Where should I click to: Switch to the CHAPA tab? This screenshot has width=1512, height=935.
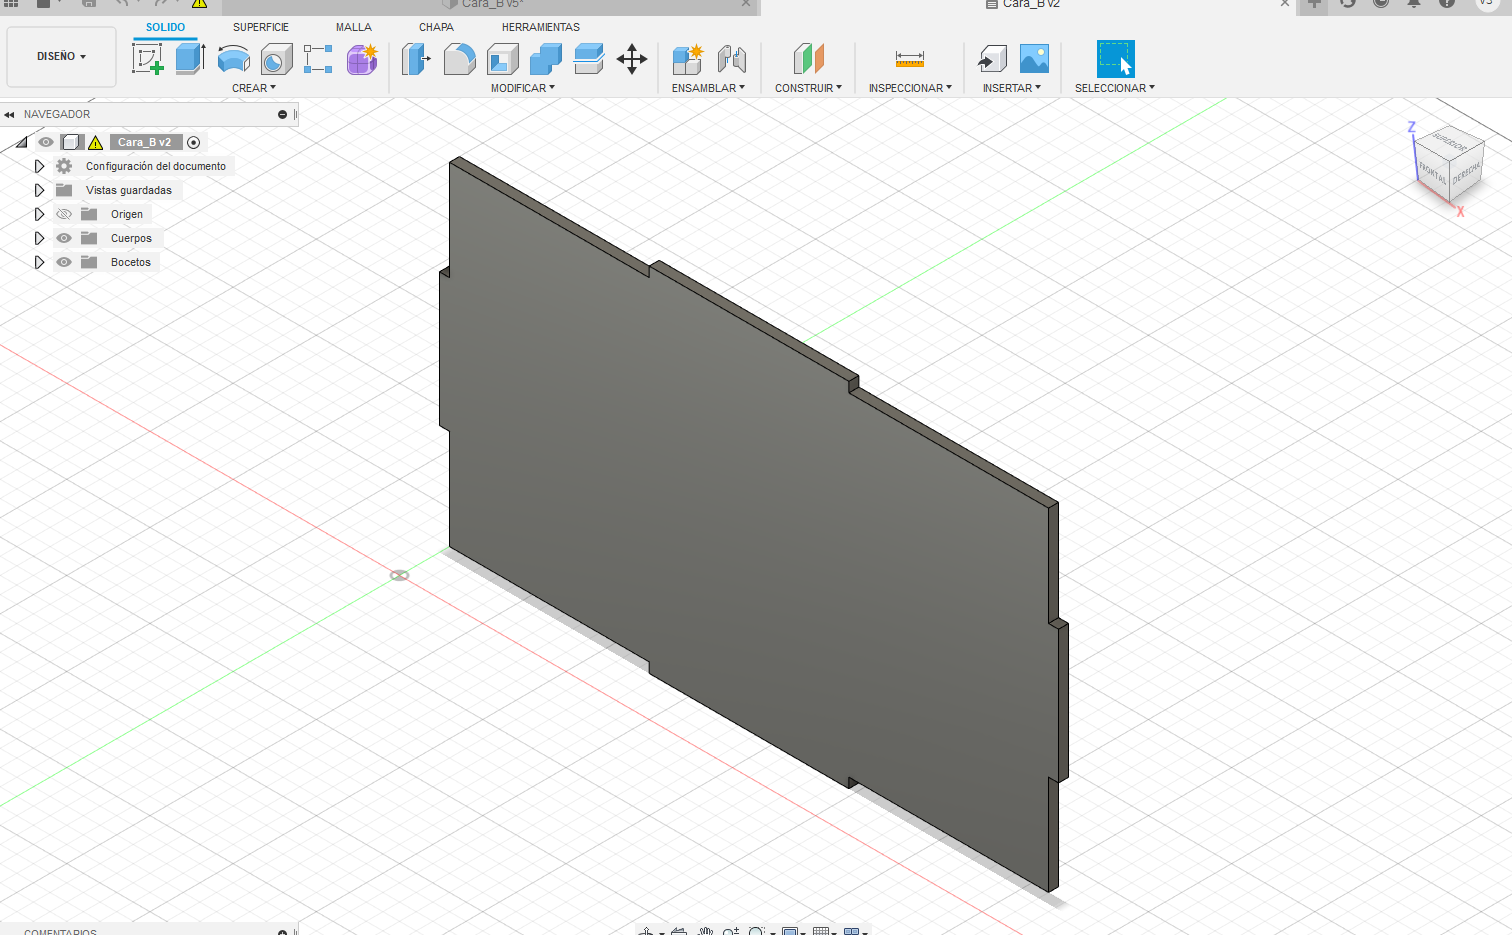tap(436, 27)
